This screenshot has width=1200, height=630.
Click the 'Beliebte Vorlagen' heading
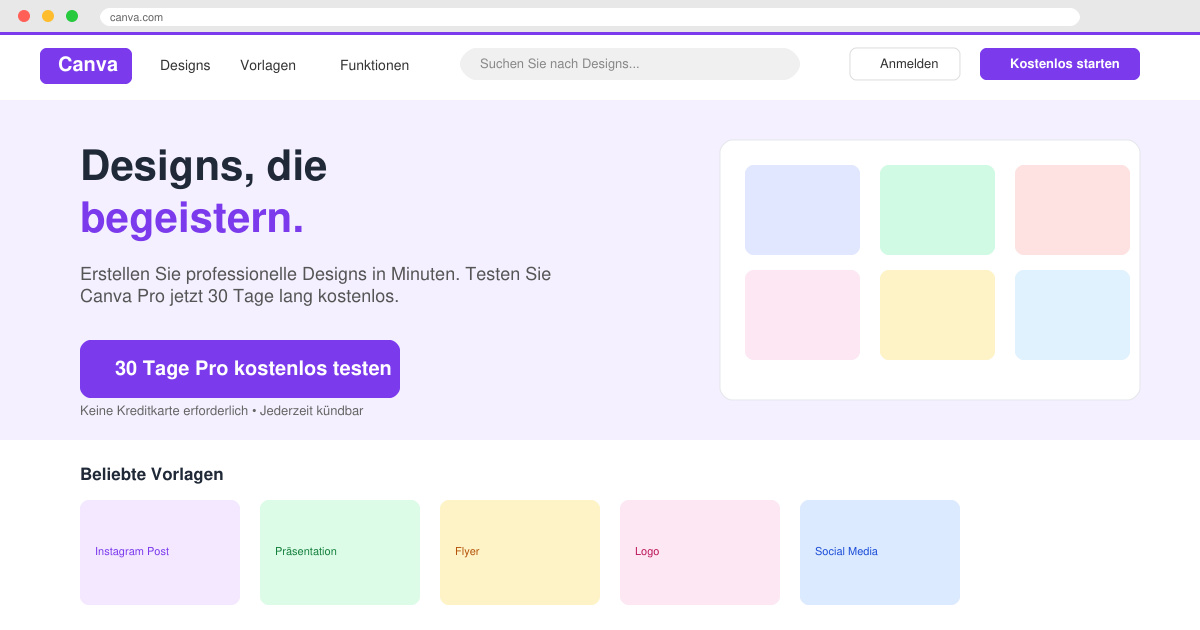(152, 474)
